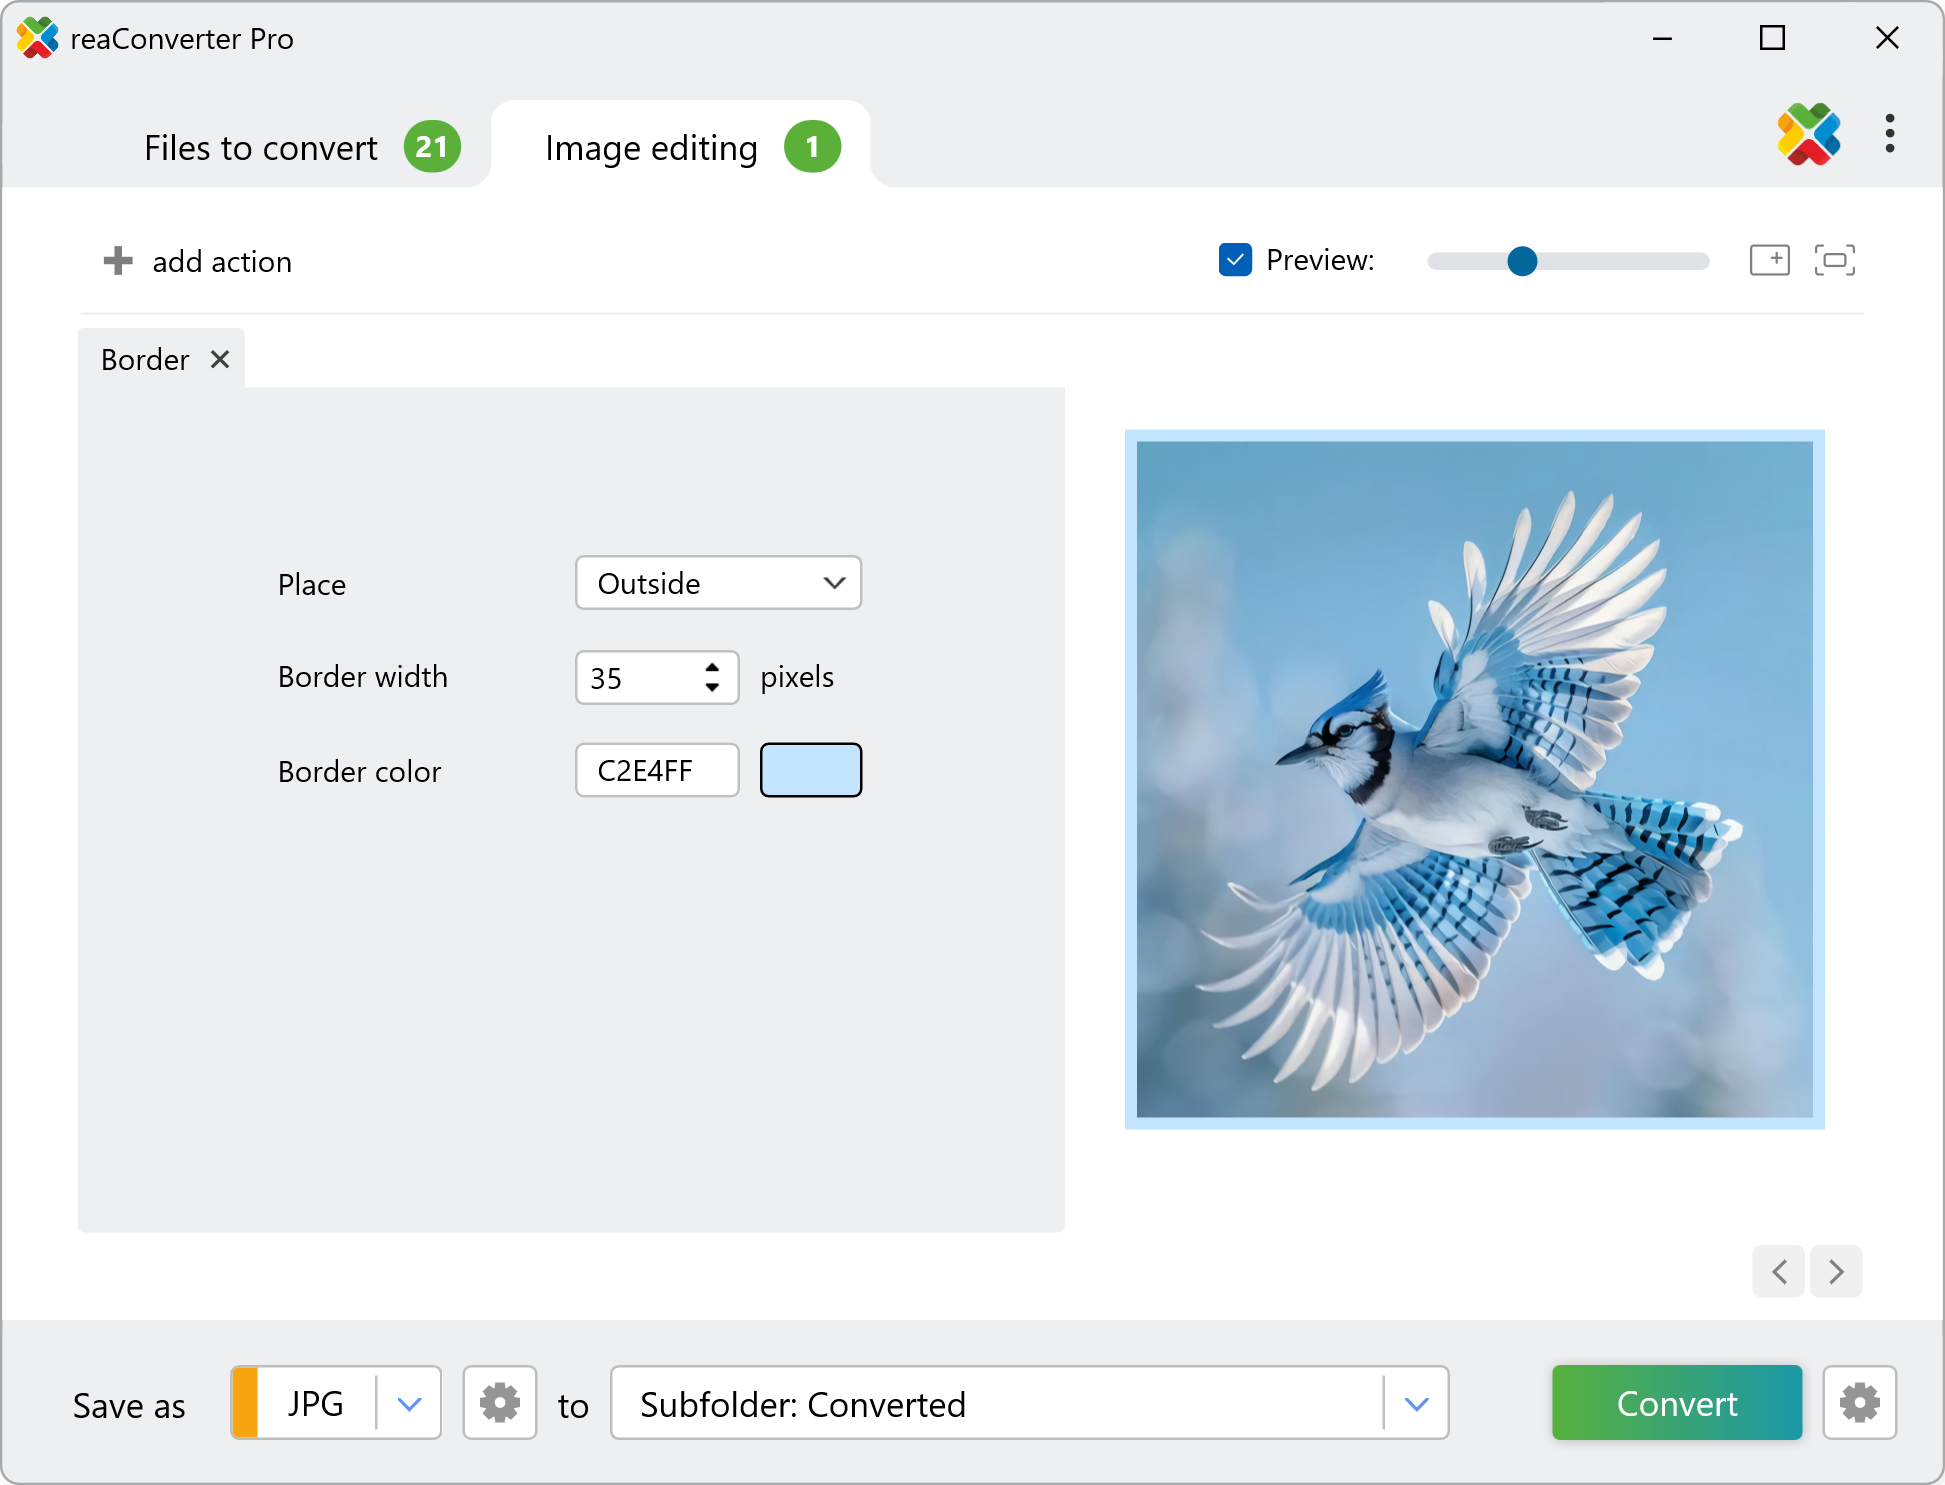This screenshot has width=1945, height=1485.
Task: Open the light blue border color swatch
Action: tap(810, 770)
